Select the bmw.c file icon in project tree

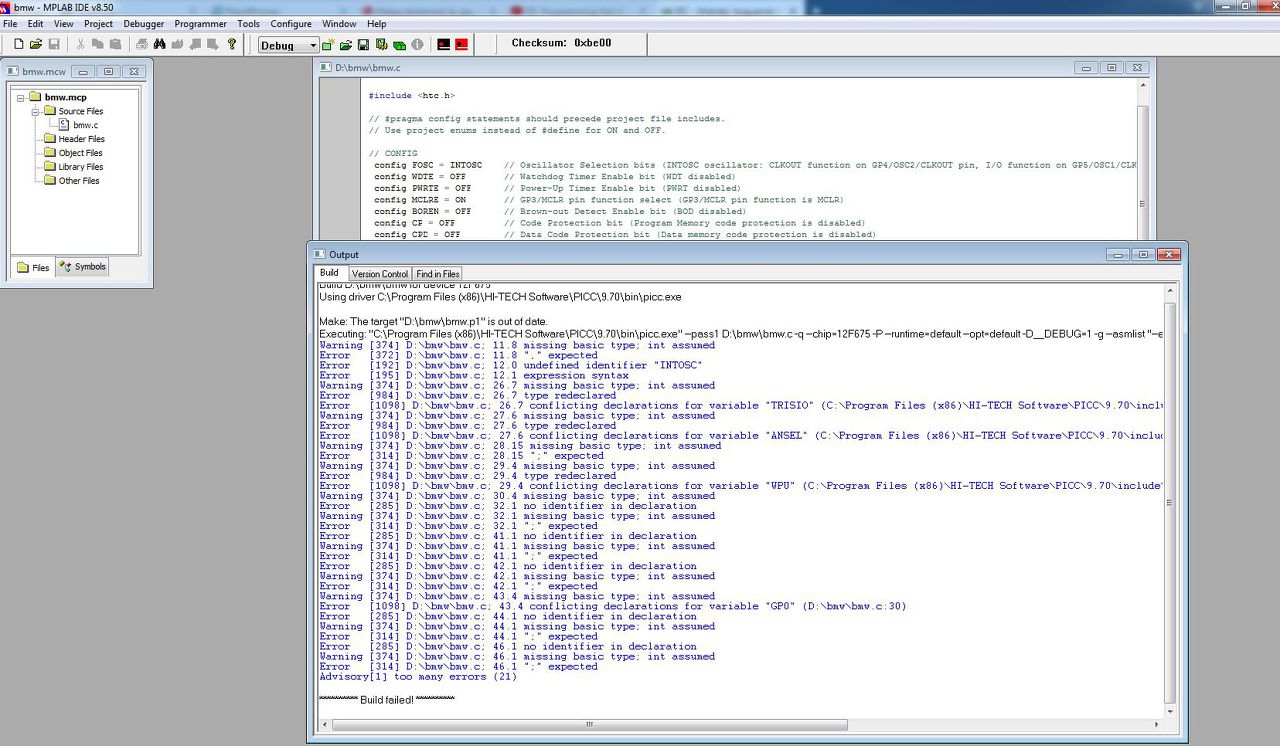65,125
